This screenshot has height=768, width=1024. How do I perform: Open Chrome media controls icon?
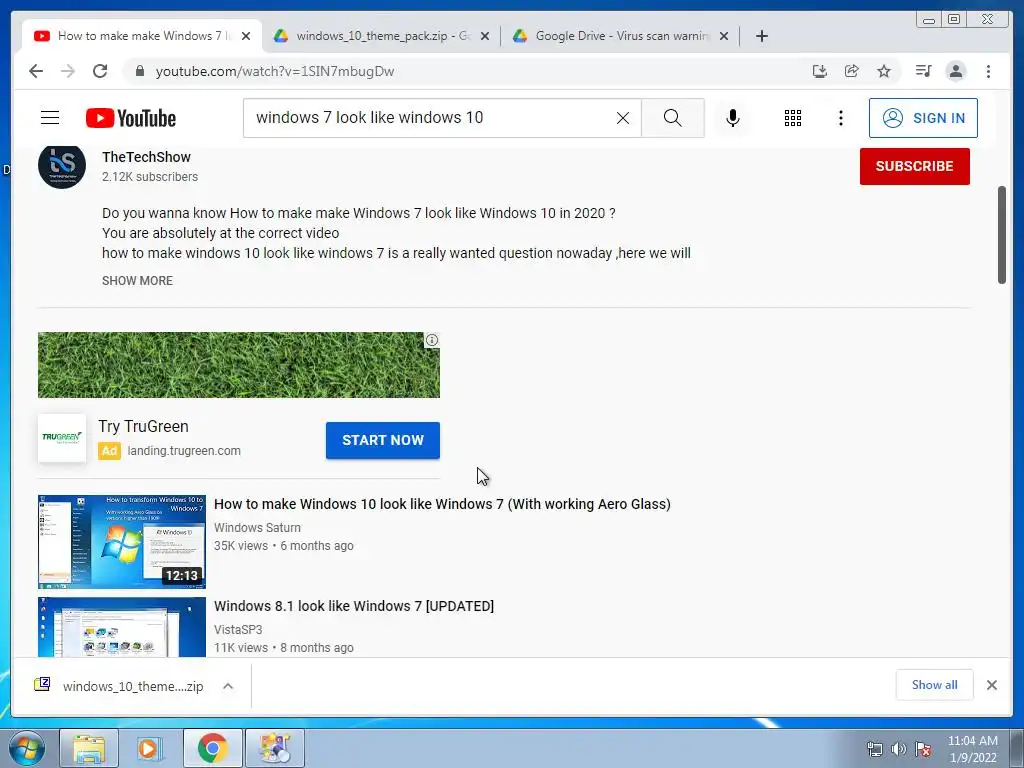pos(923,71)
